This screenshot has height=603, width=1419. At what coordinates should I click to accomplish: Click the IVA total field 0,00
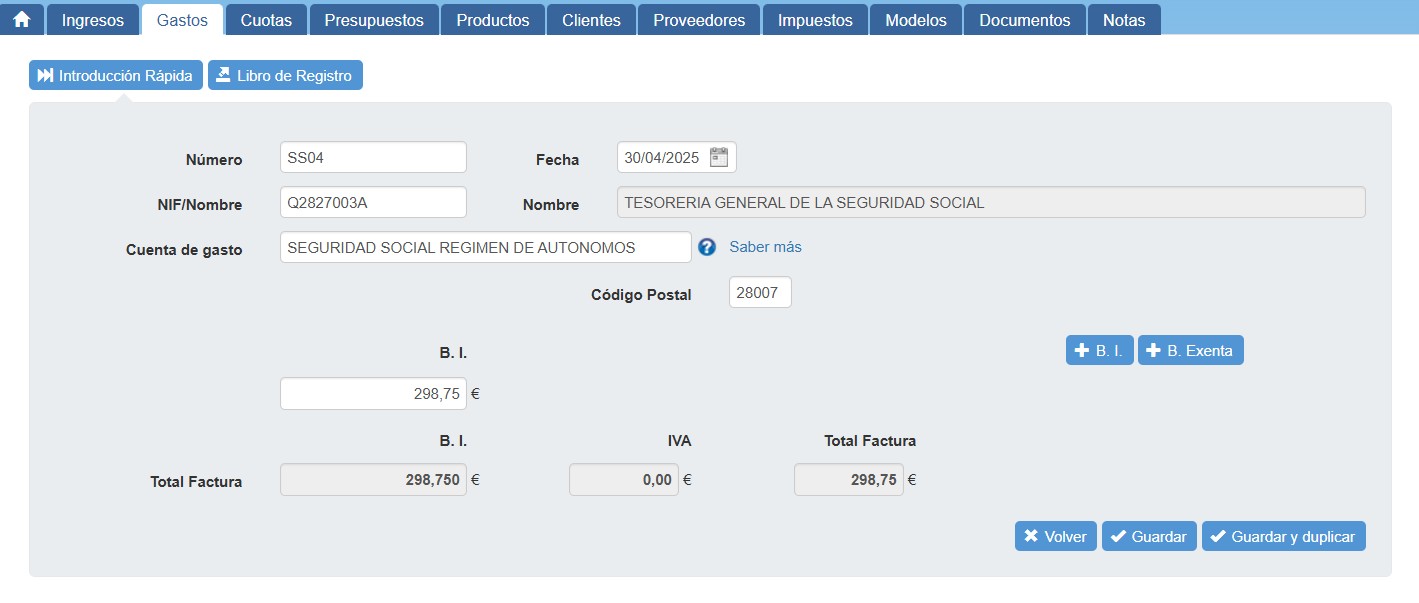tap(624, 479)
